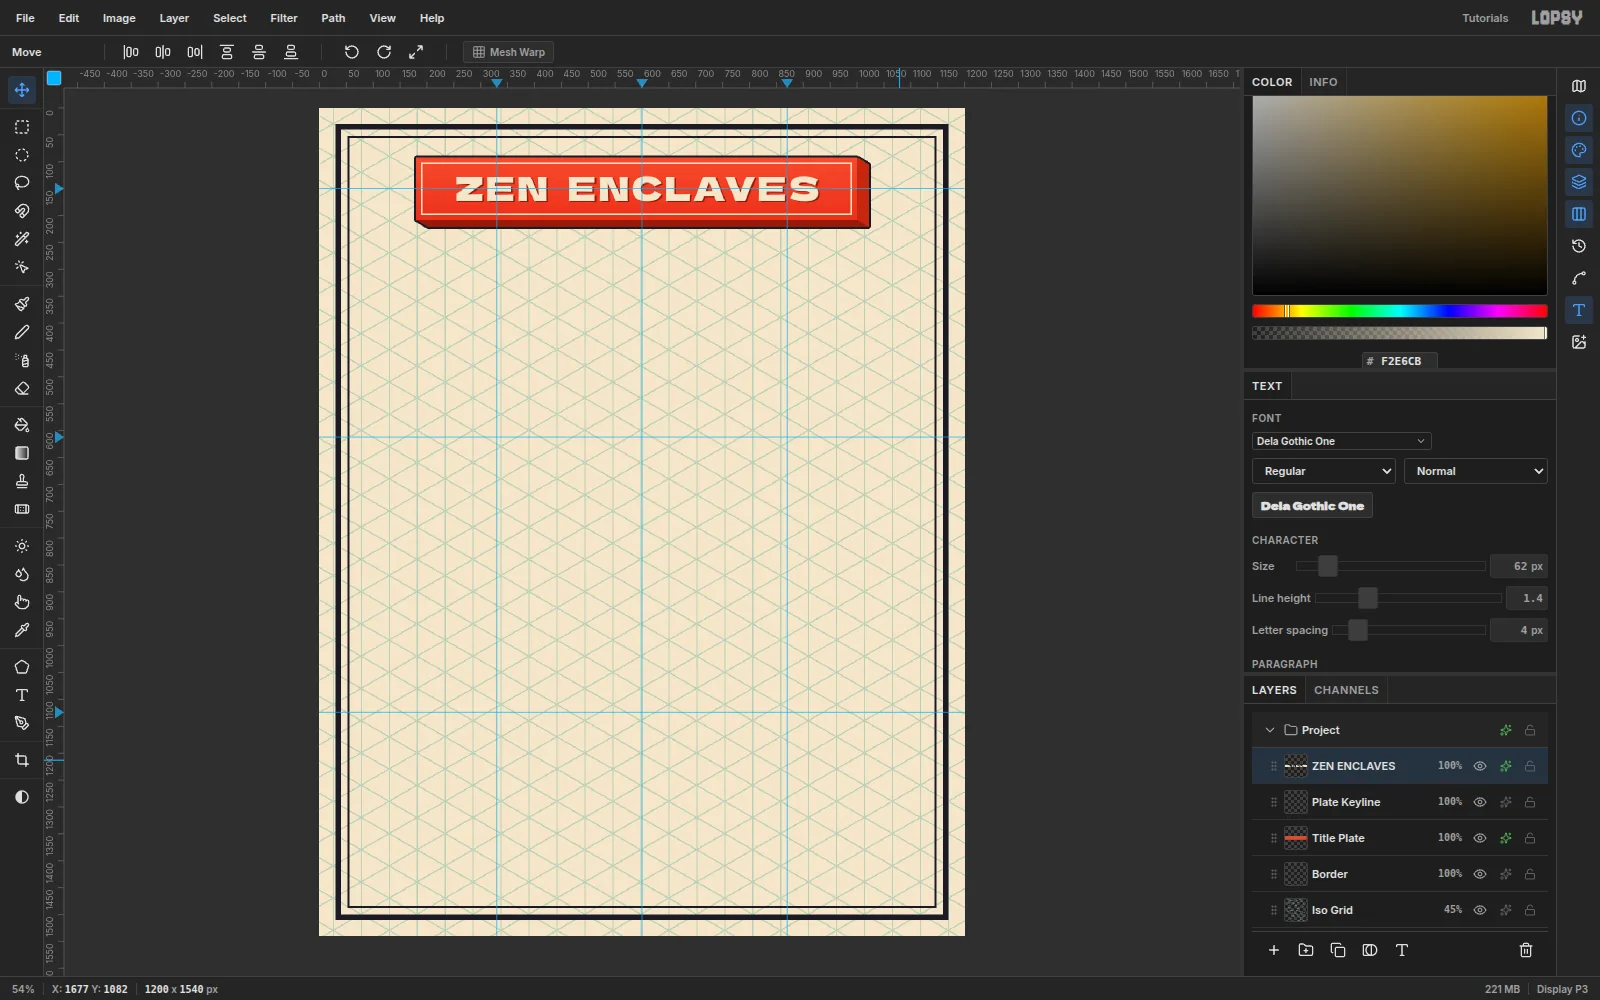Click the hex color field F2E6CB
The width and height of the screenshot is (1600, 1000).
tap(1400, 361)
